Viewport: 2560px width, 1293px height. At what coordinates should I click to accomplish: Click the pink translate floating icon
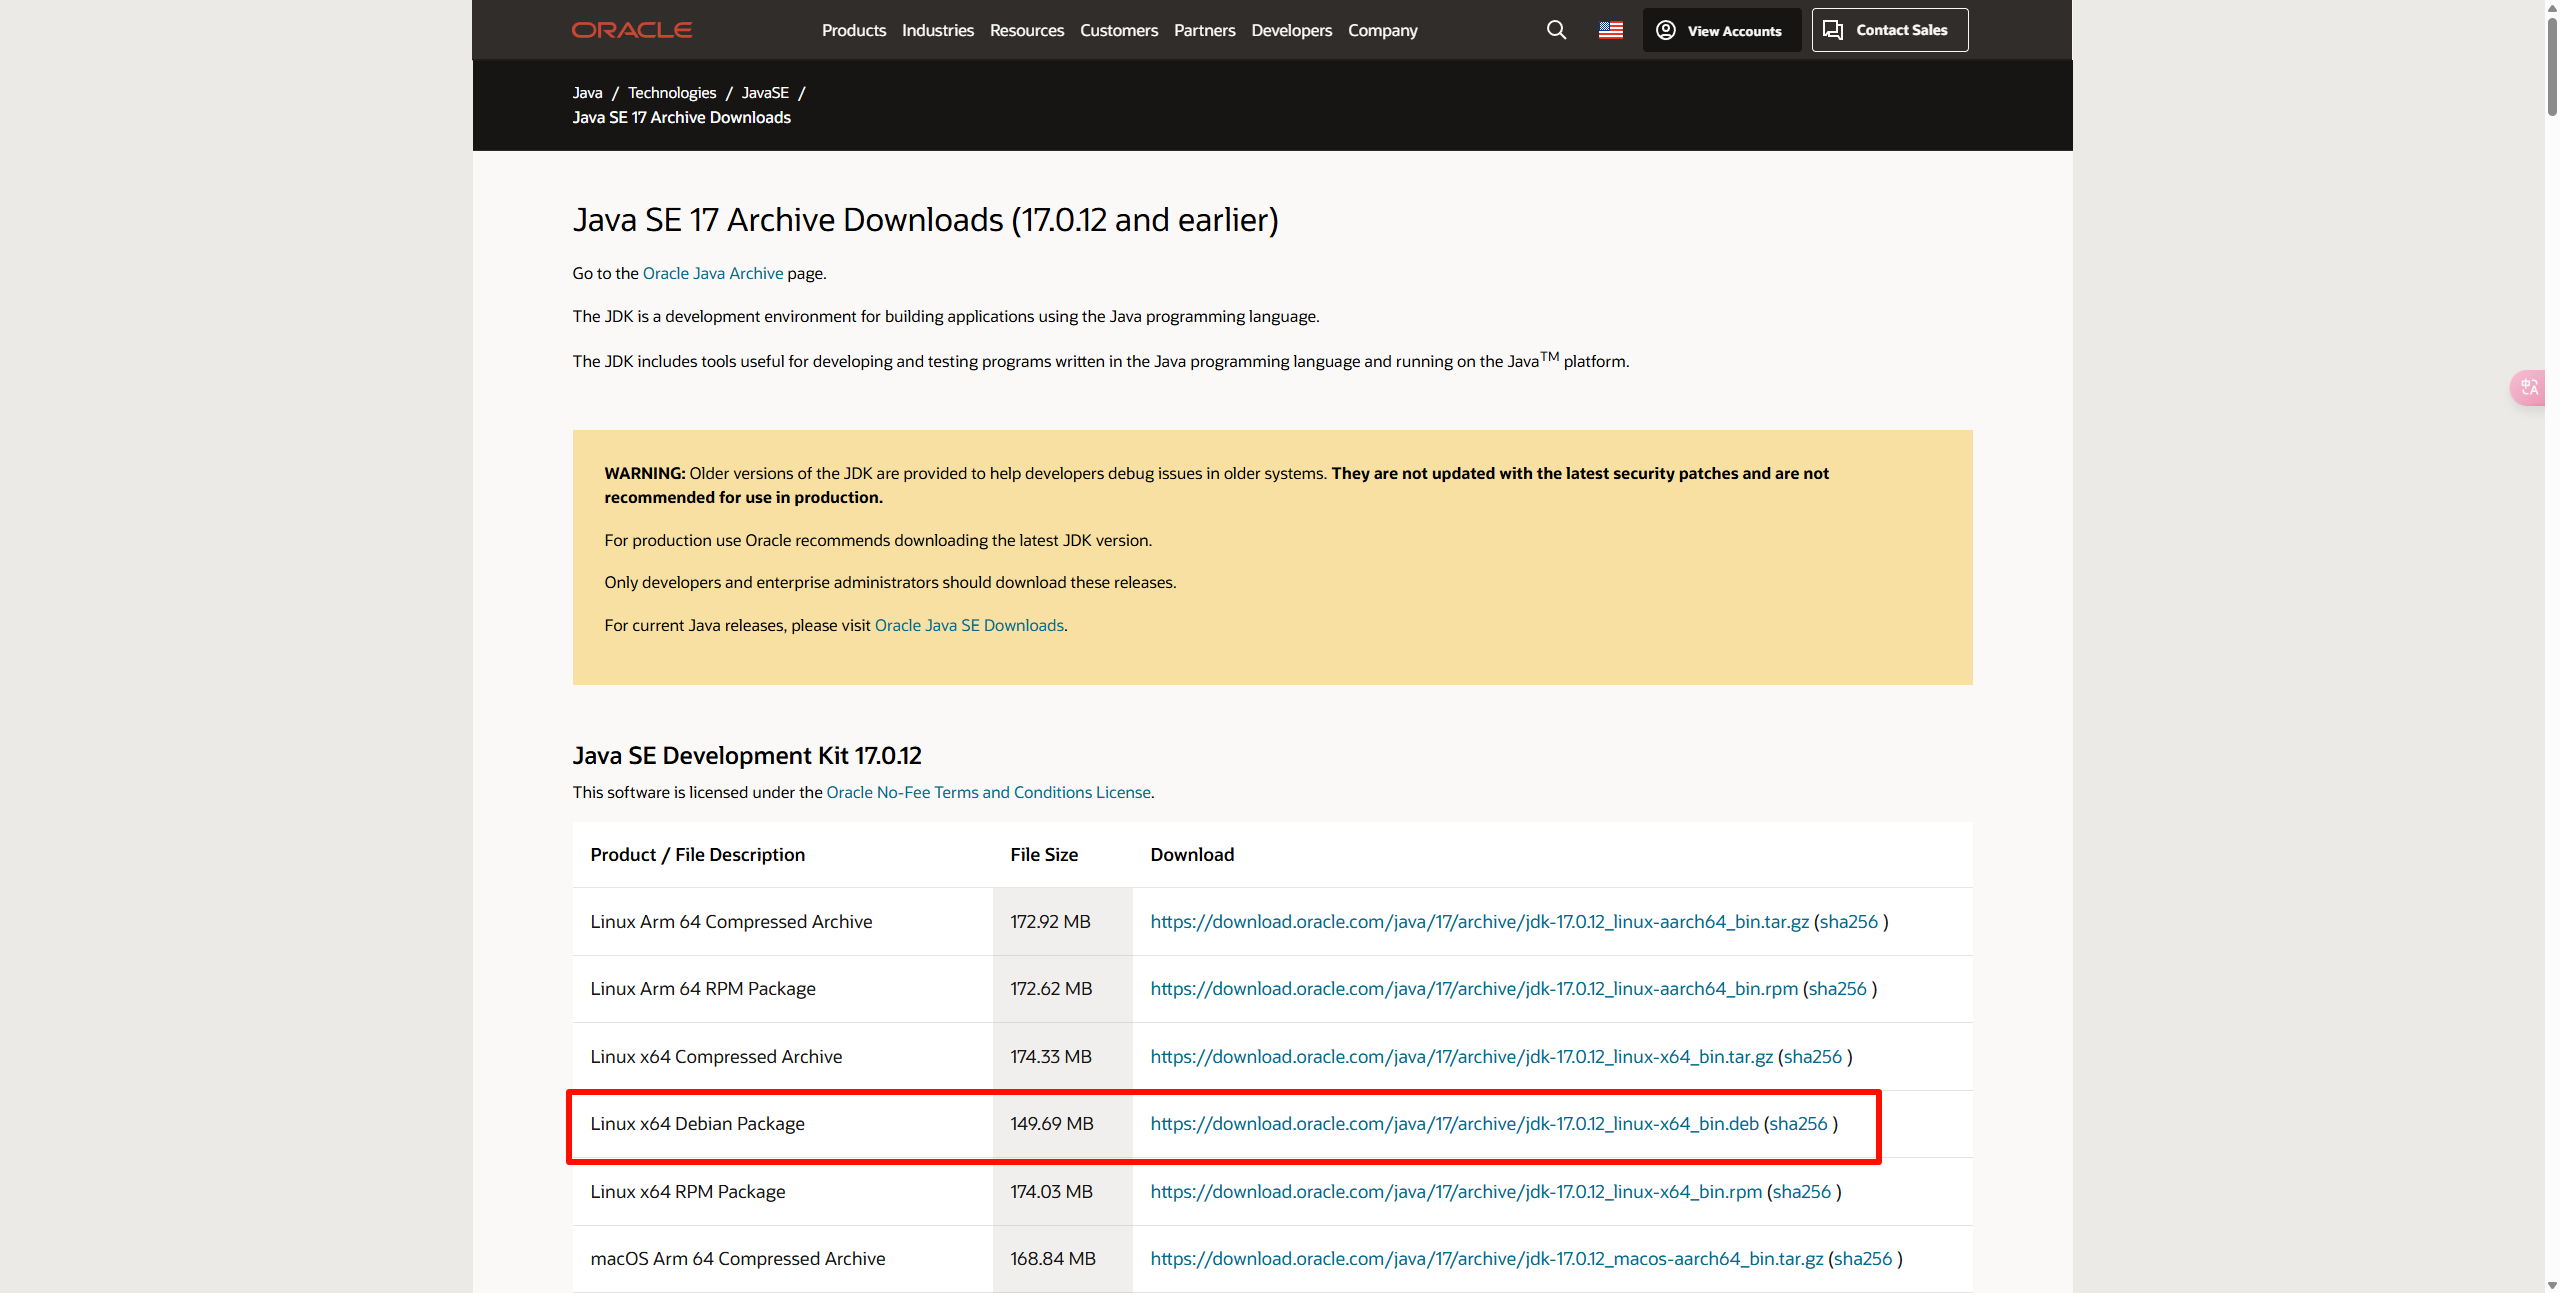(x=2529, y=387)
